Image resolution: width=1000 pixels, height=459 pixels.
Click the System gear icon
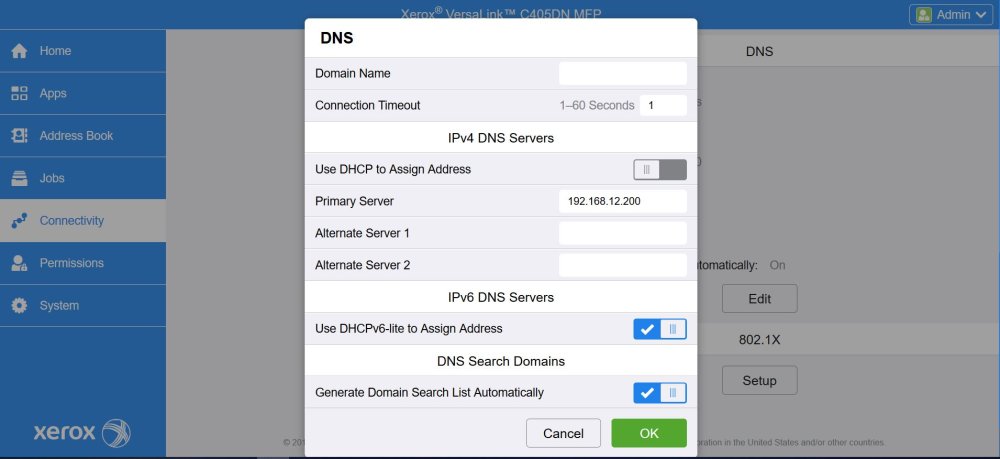(19, 305)
